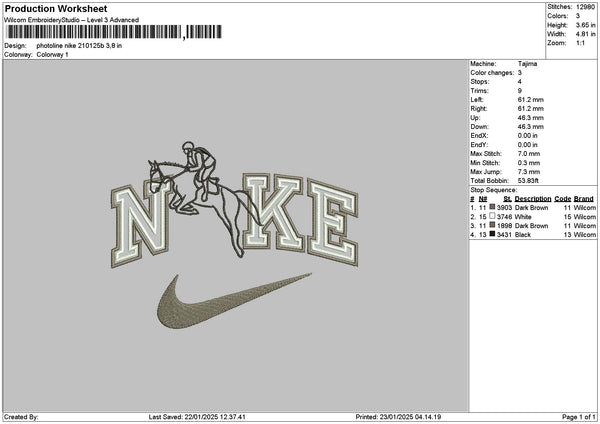Click the Created By label
Screen dimensions: 600x424
[x=21, y=417]
